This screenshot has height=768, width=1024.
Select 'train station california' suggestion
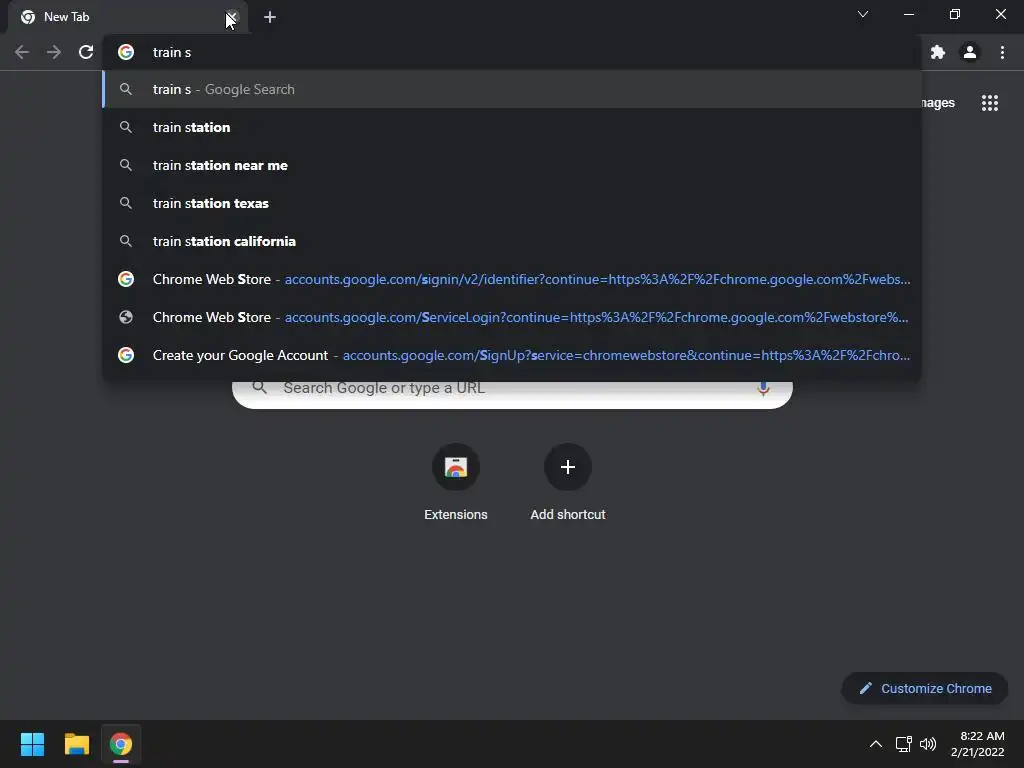coord(512,241)
